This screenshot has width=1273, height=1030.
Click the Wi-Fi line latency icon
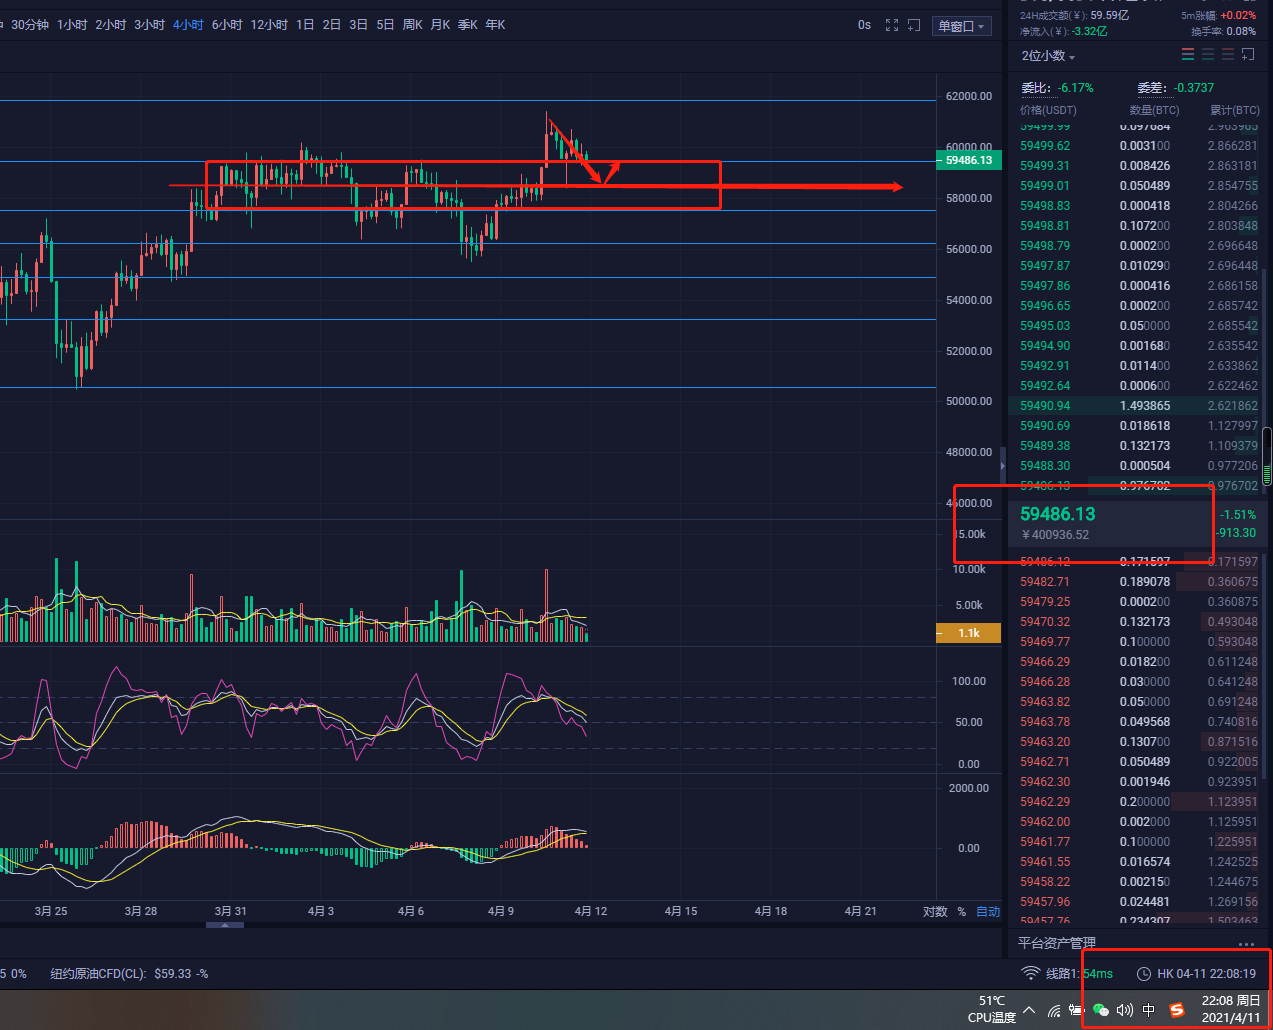[x=1030, y=973]
